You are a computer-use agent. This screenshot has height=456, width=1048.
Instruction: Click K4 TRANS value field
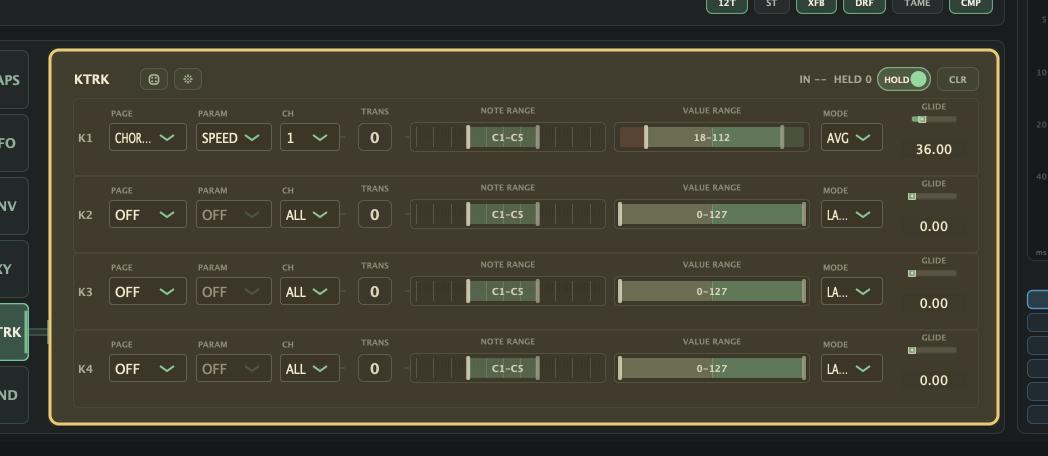pos(375,368)
